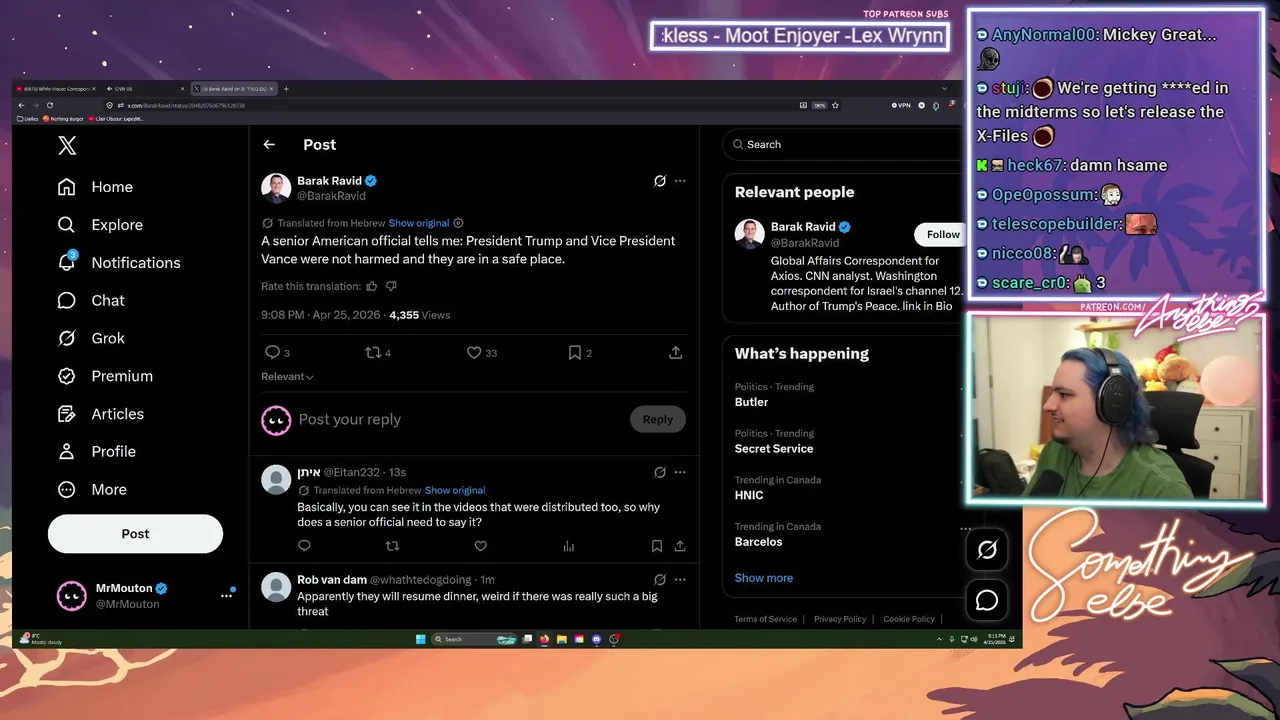Click the X logo in sidebar
This screenshot has height=720, width=1280.
[x=67, y=146]
